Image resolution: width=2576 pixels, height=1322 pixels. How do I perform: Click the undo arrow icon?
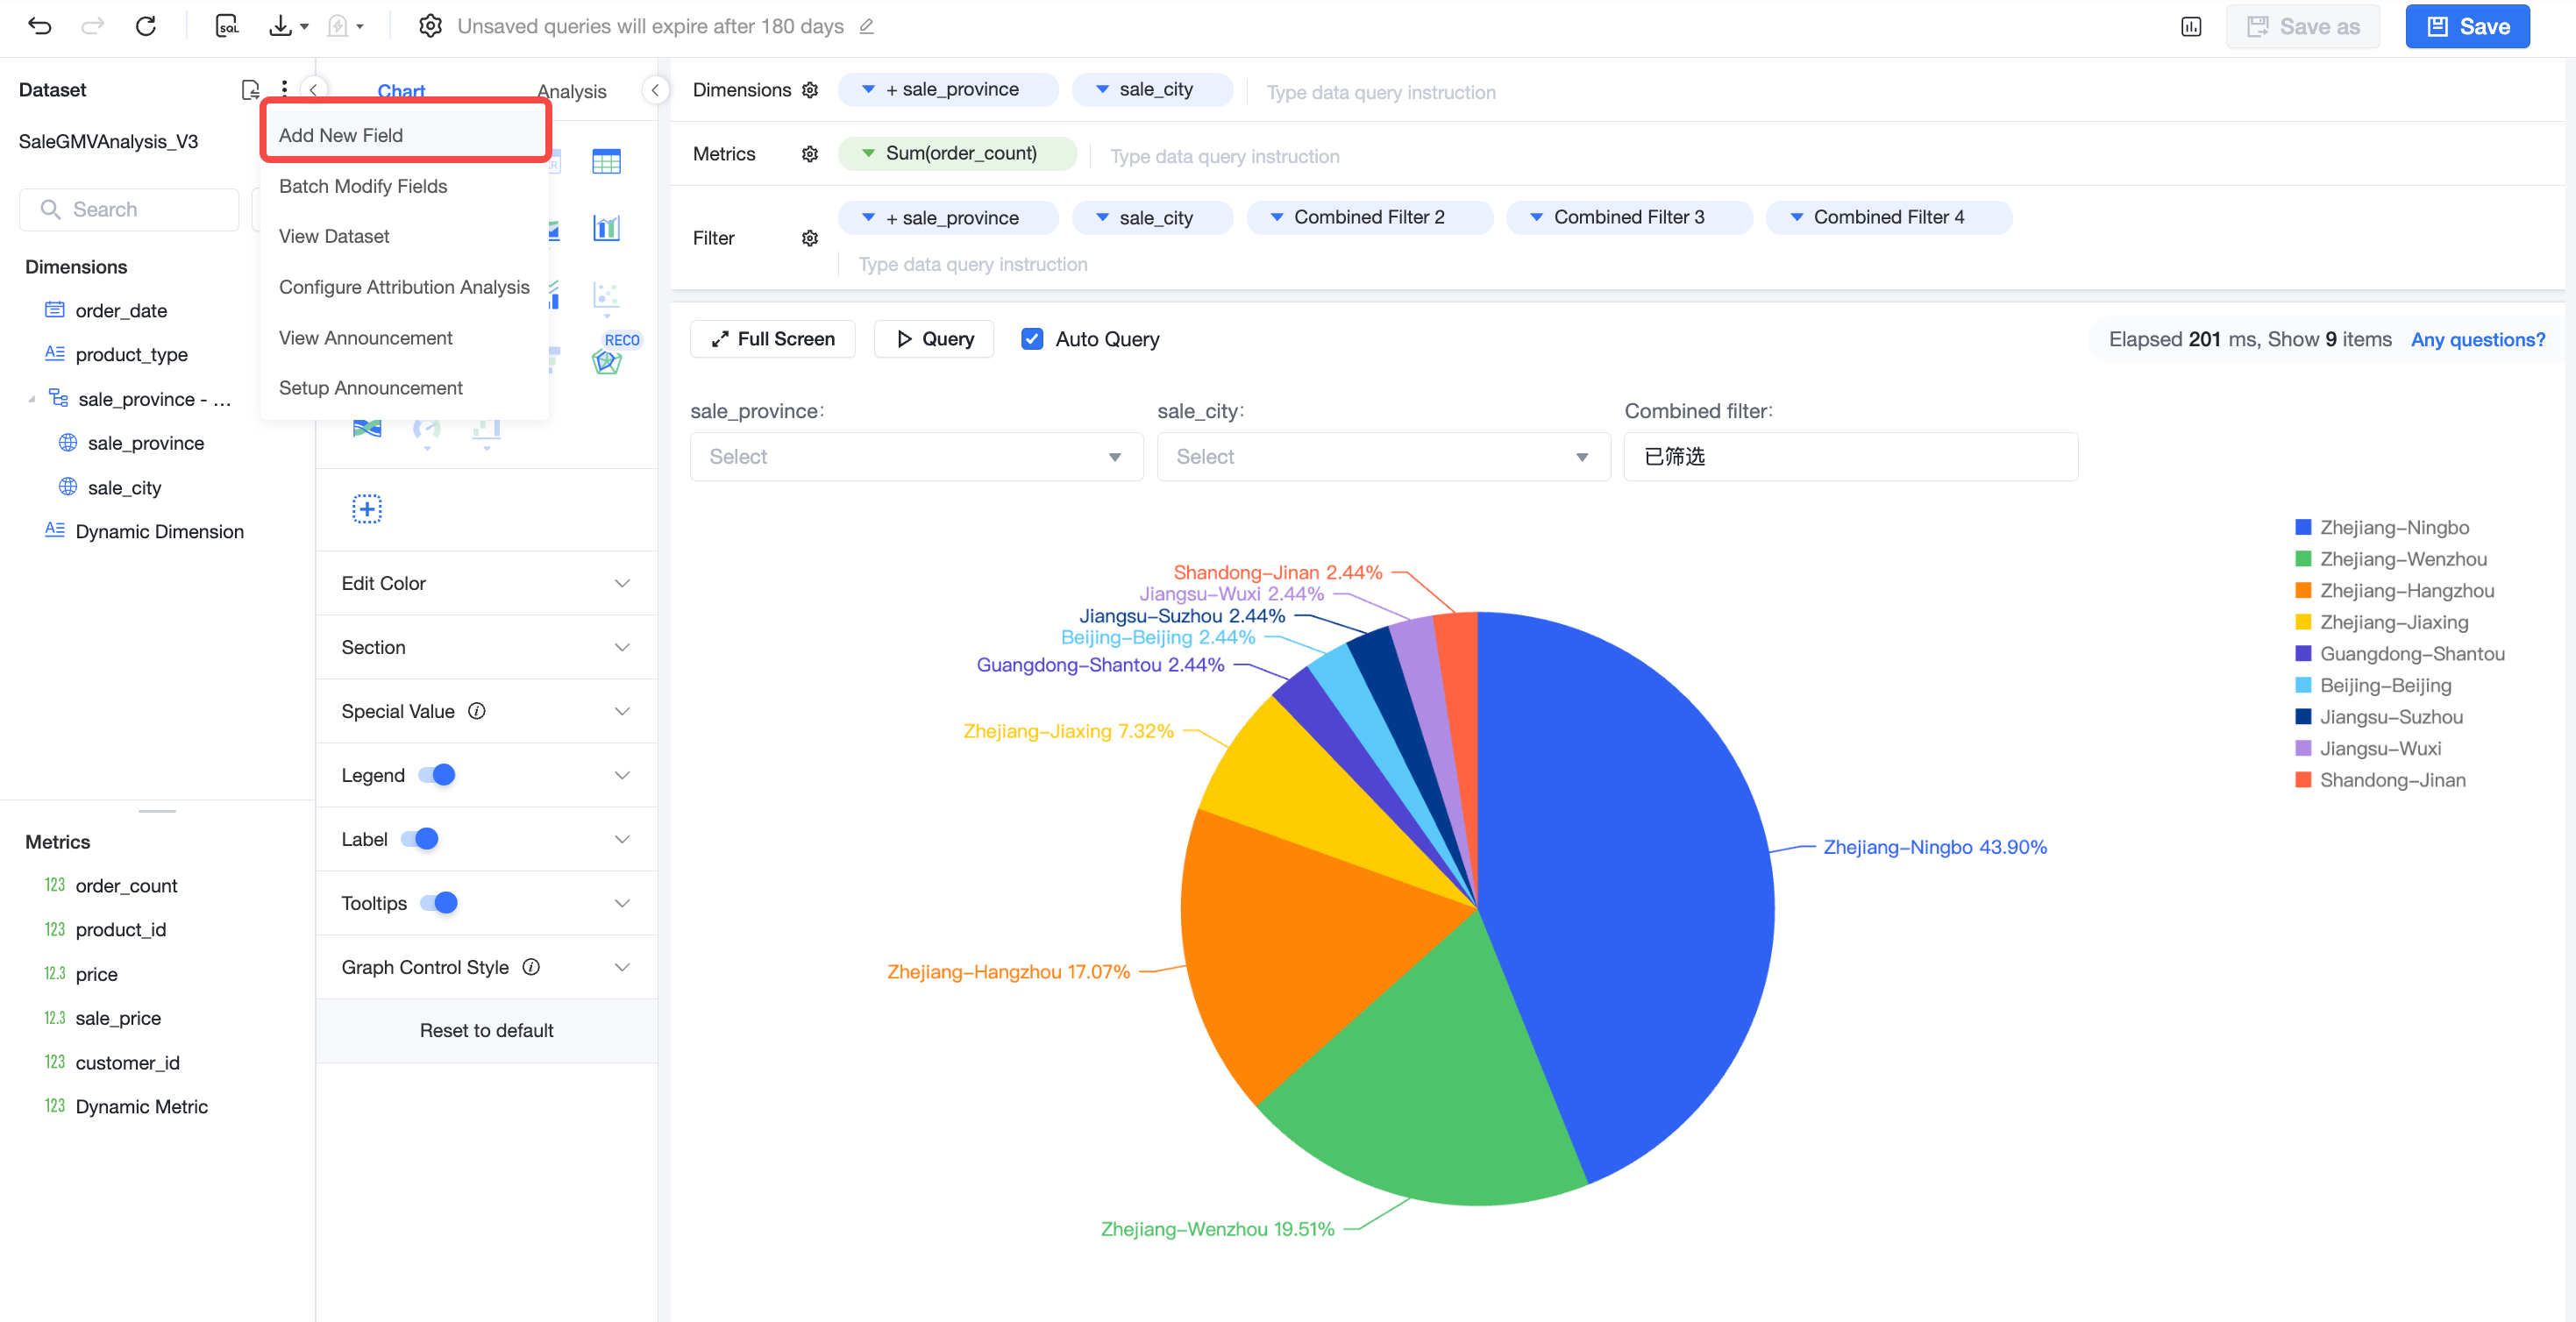[x=40, y=26]
